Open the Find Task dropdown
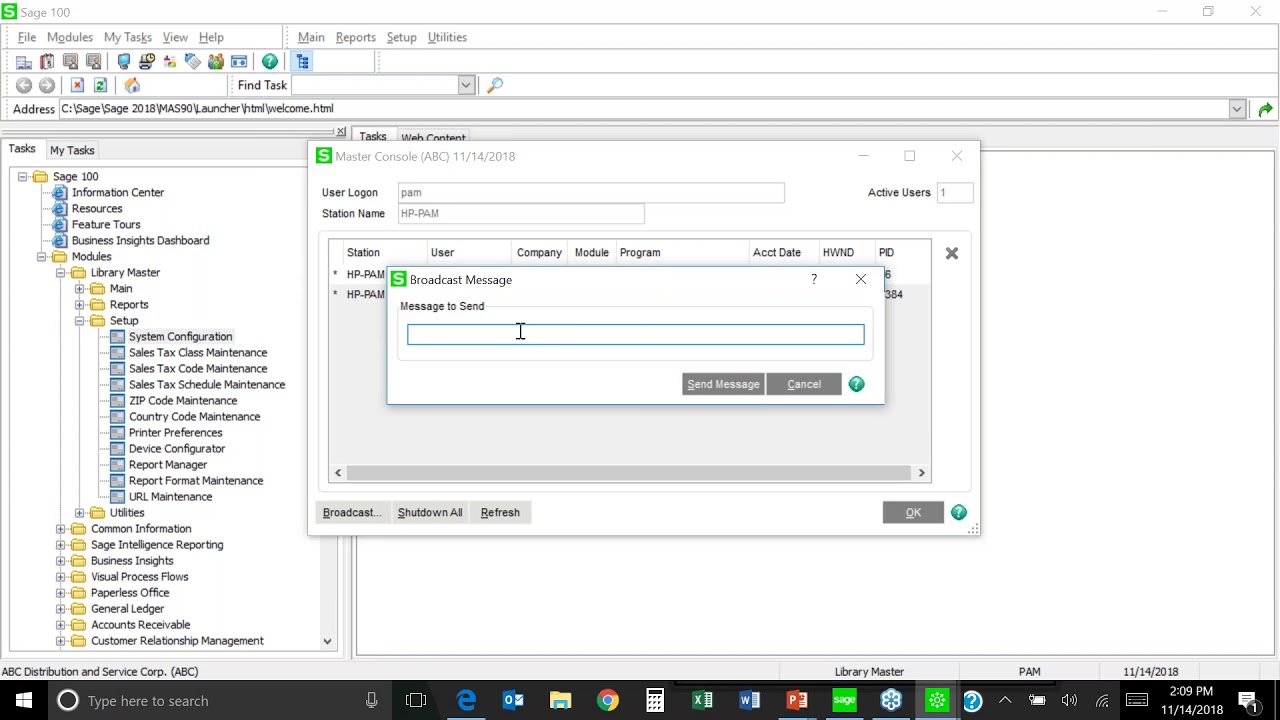 click(x=466, y=86)
